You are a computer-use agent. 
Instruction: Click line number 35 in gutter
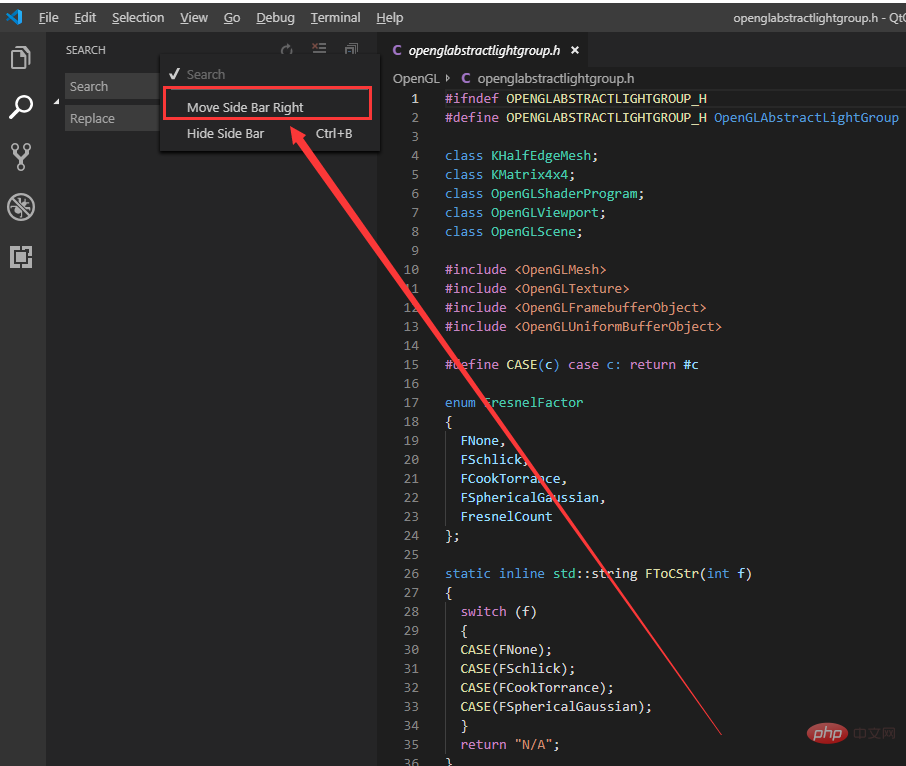411,745
